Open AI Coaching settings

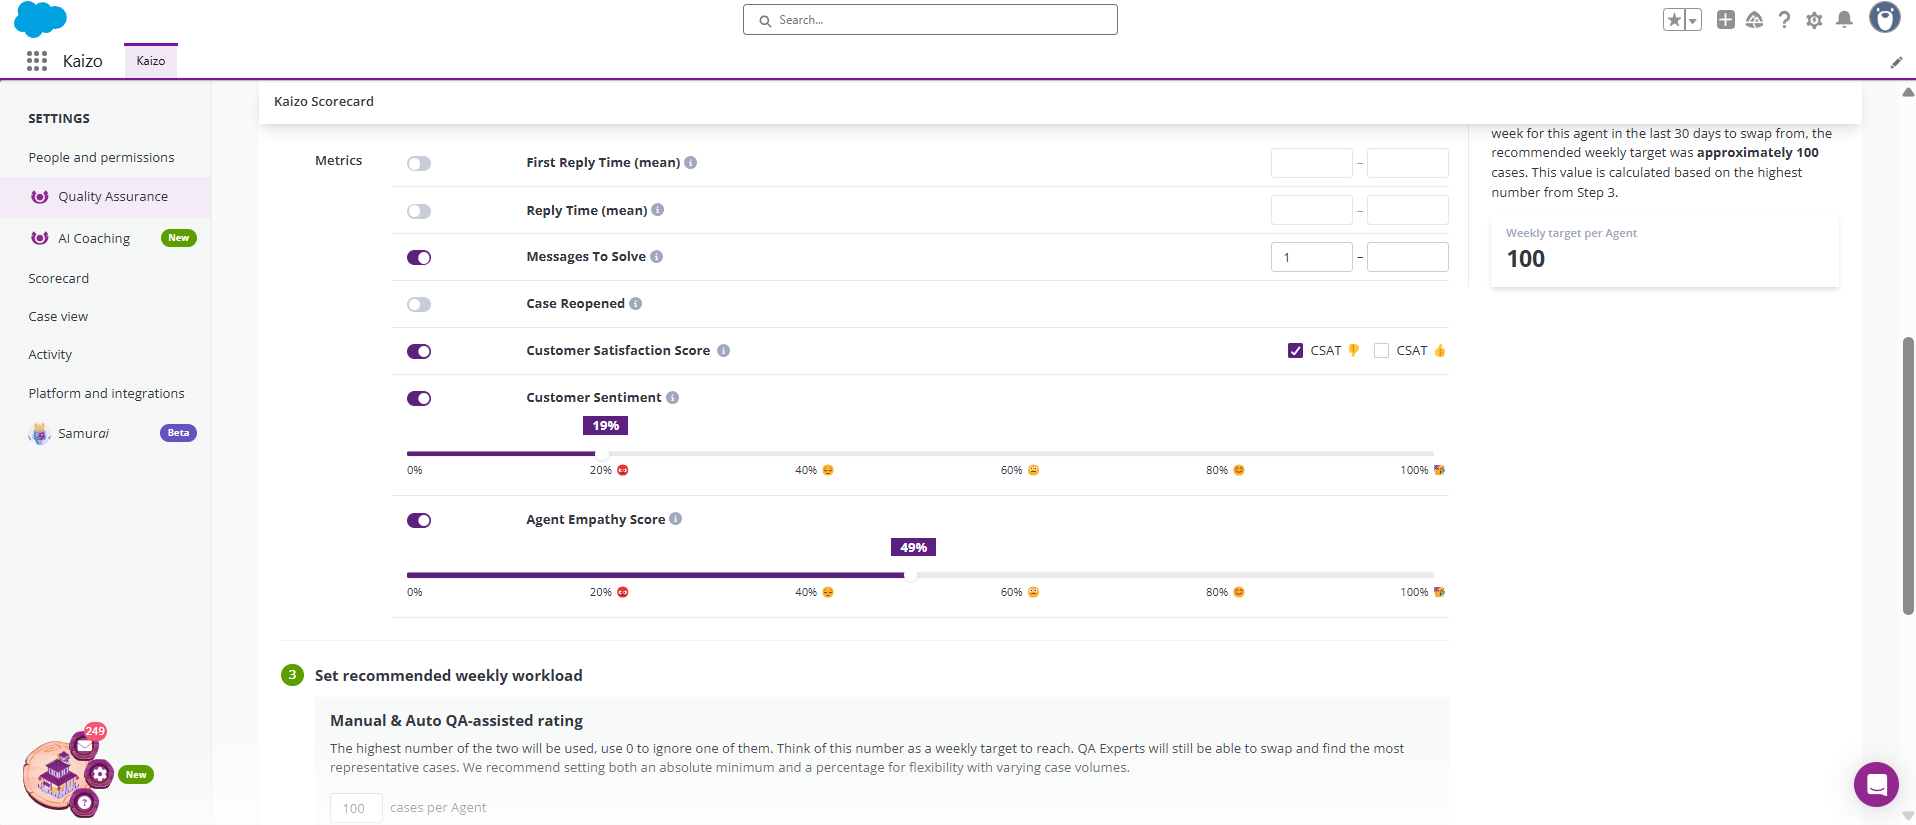click(x=94, y=238)
